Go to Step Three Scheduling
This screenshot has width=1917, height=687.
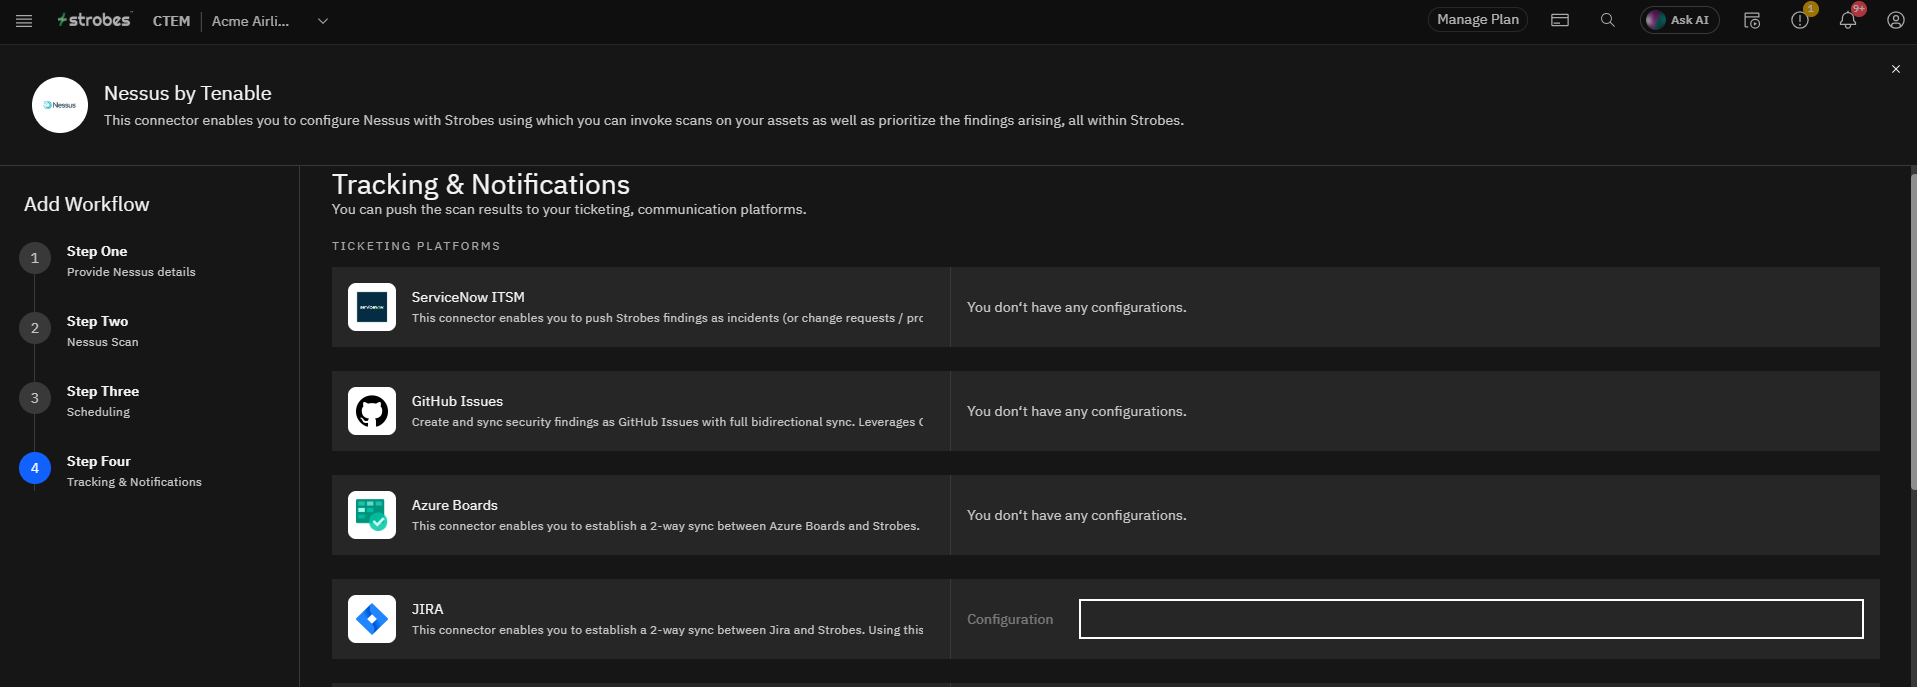pos(102,401)
